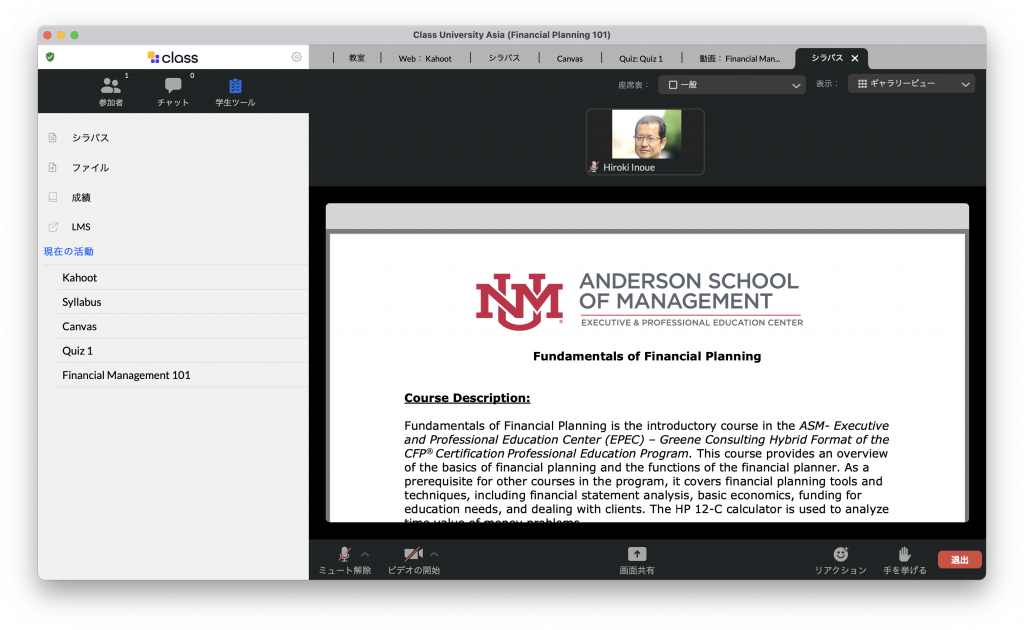
Task: Click the Anderson School of Management logo
Action: click(639, 301)
